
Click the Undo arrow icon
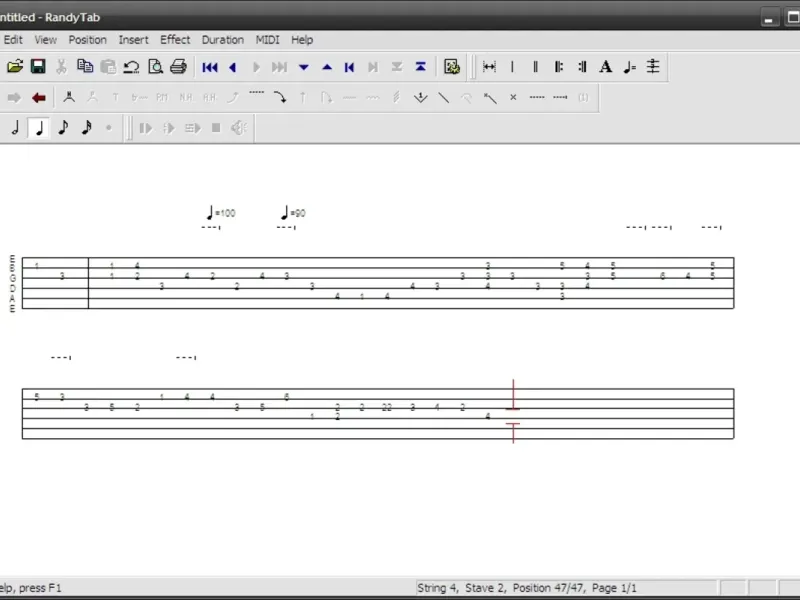(x=132, y=66)
